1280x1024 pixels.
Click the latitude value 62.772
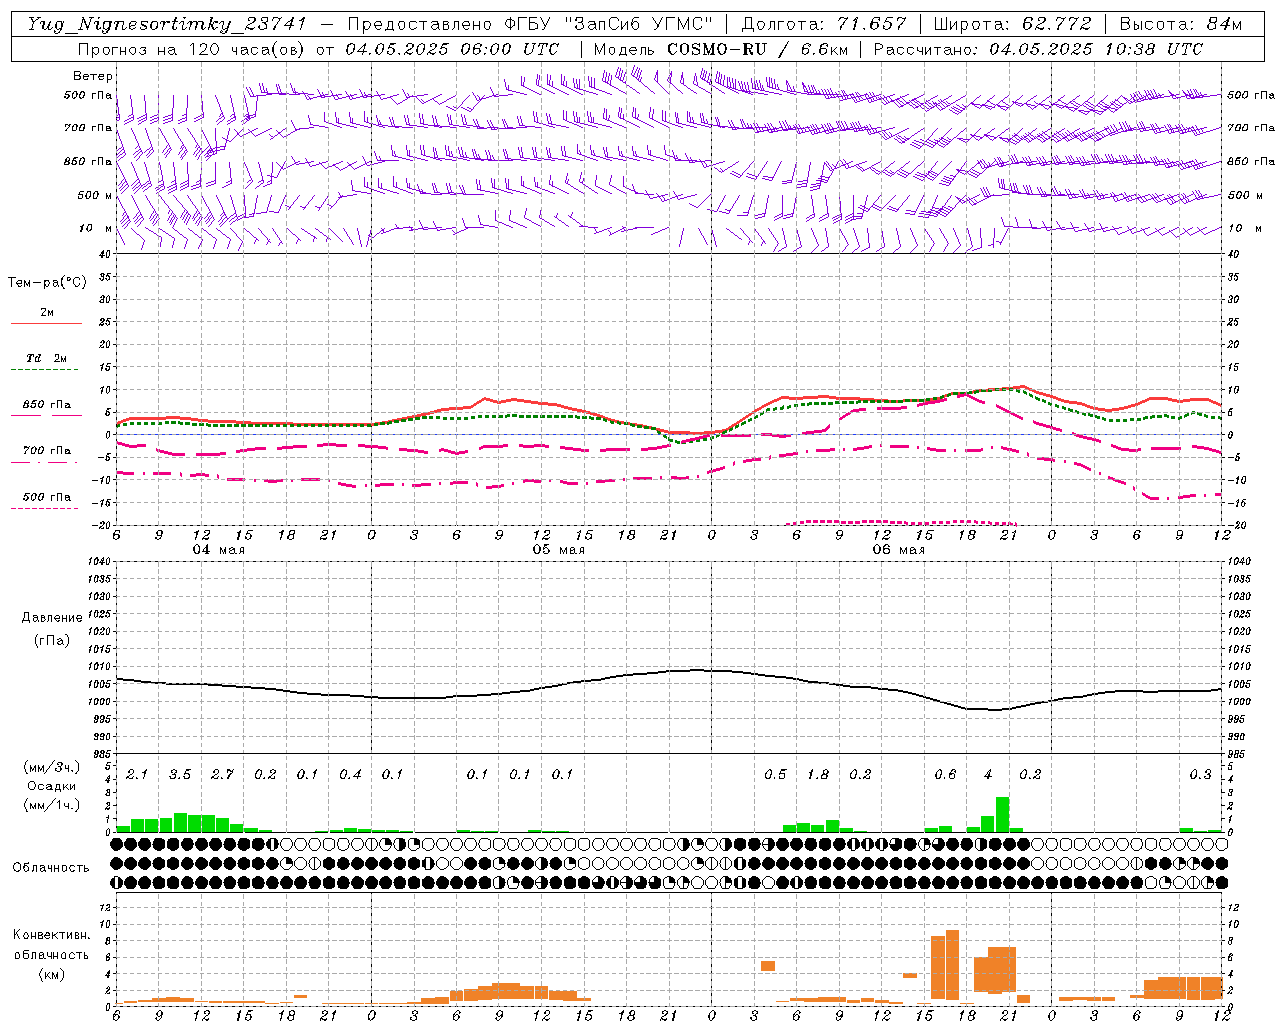1056,24
